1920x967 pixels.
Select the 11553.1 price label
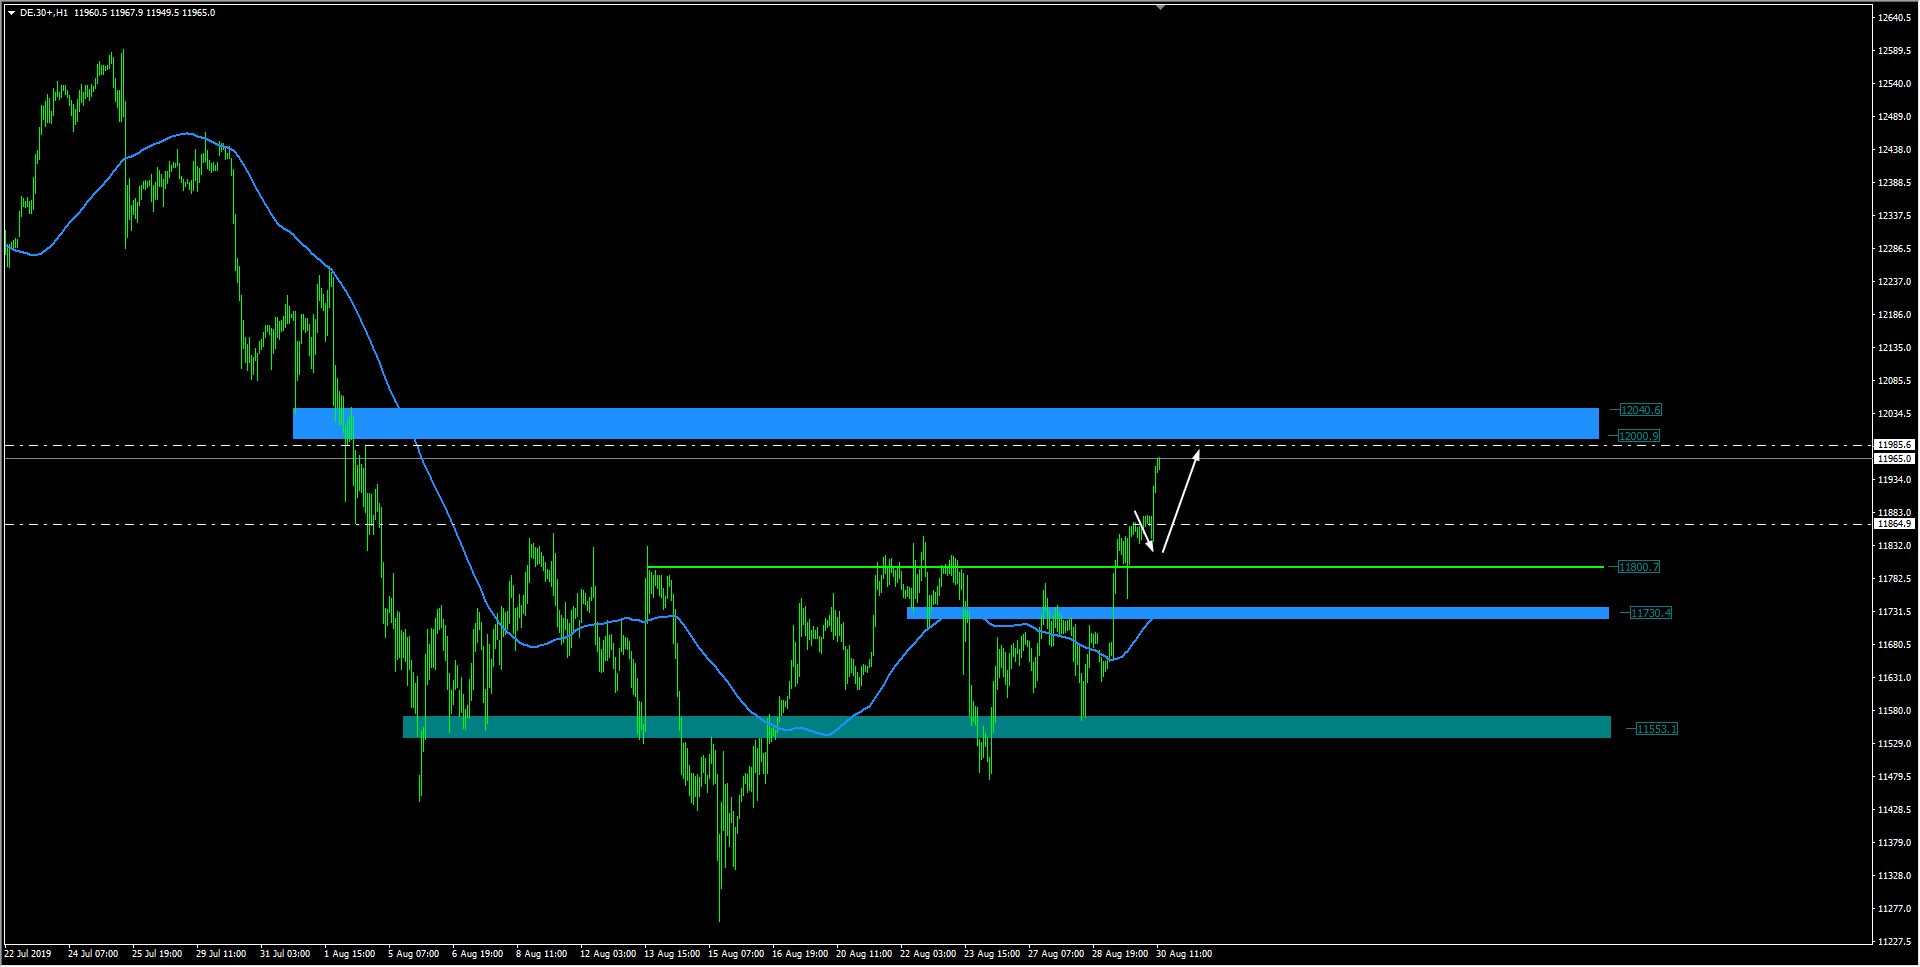pyautogui.click(x=1656, y=729)
